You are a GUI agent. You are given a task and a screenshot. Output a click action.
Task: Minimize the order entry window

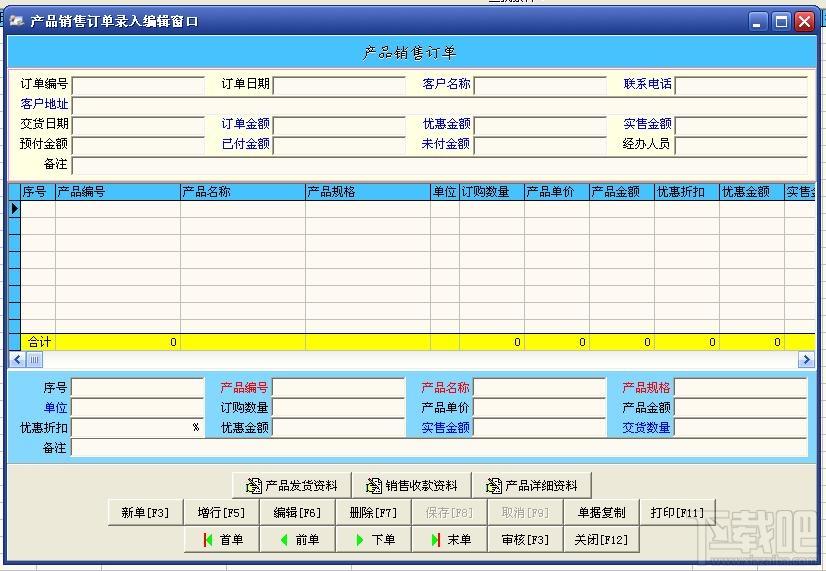[x=758, y=22]
